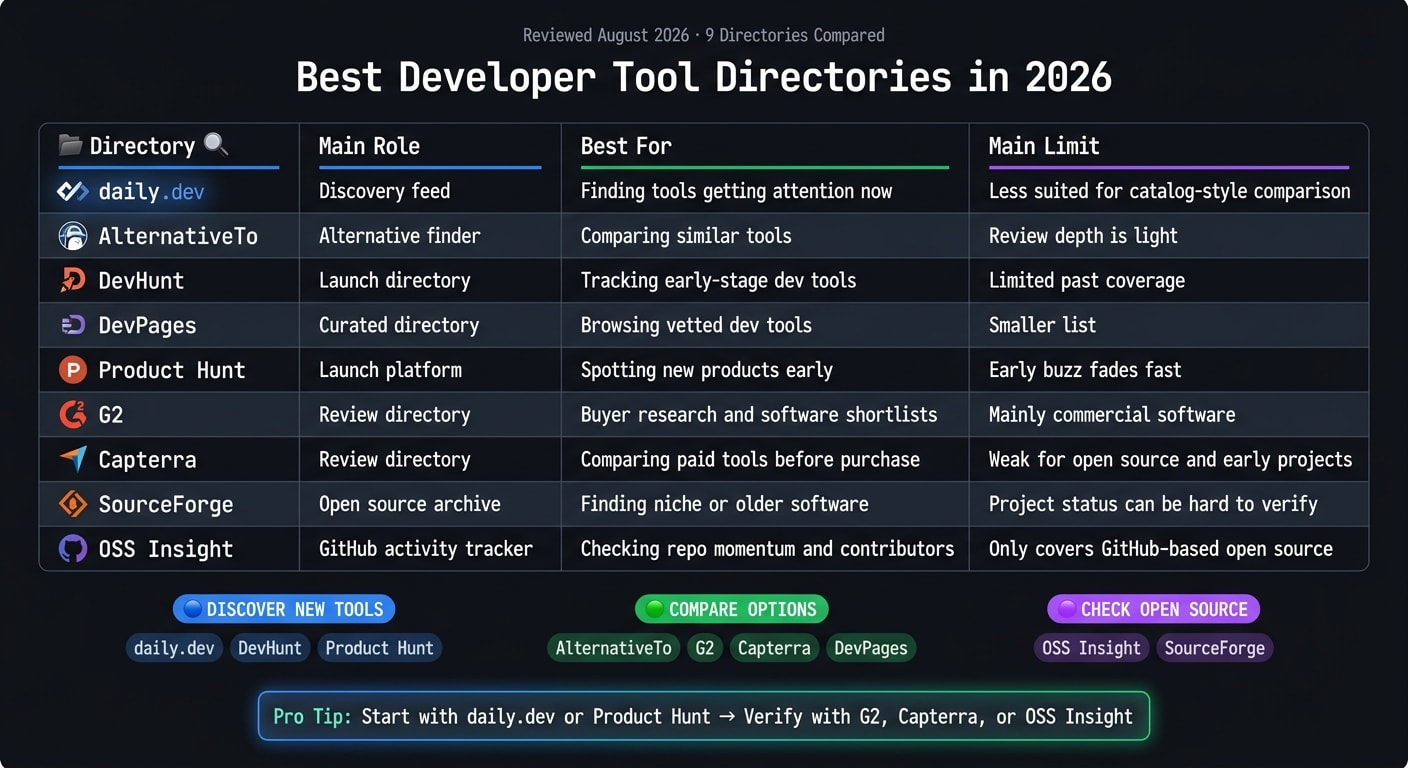Click 'Finding tools getting attention now'

[x=736, y=191]
